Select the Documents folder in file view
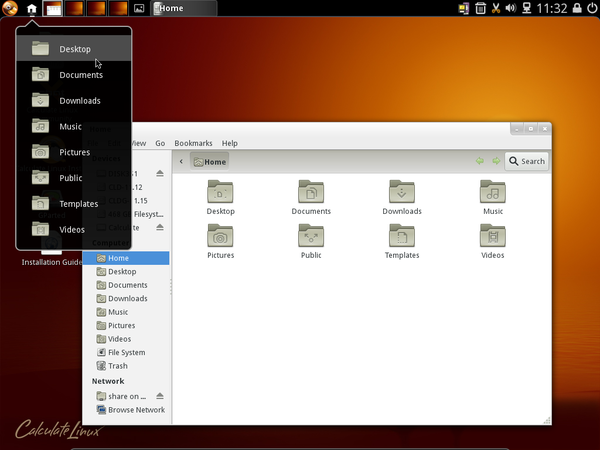This screenshot has width=600, height=450. tap(311, 197)
